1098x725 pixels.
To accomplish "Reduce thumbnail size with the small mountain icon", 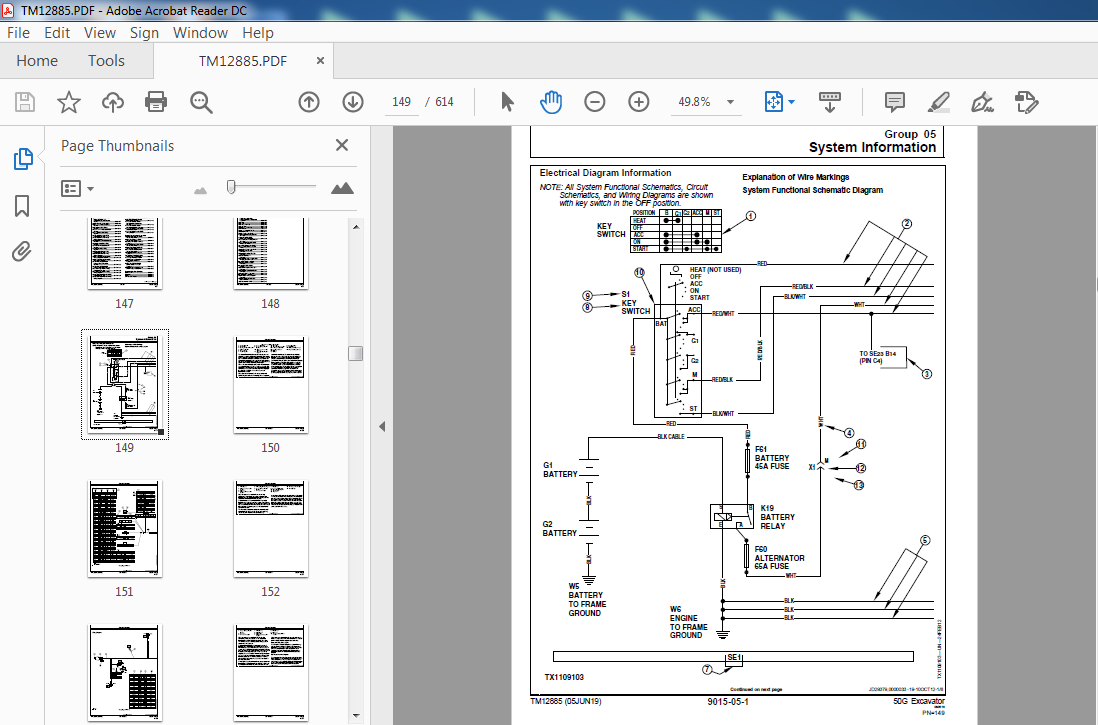I will point(201,190).
